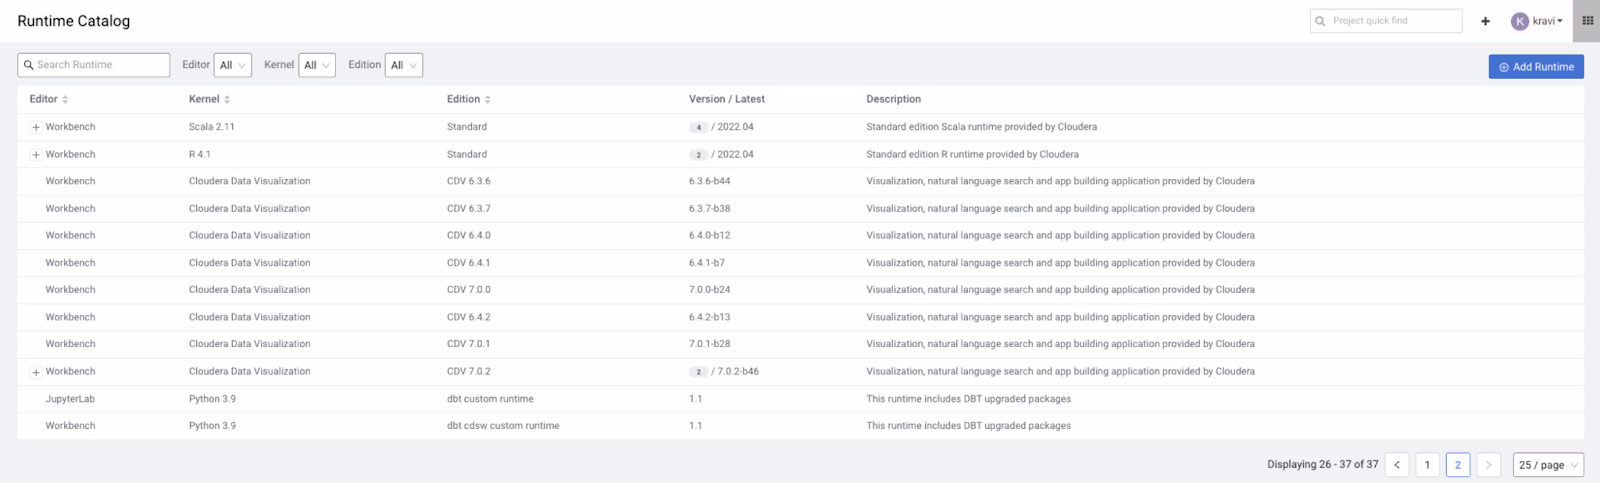Open the Kernel filter dropdown
This screenshot has width=1600, height=483.
316,65
